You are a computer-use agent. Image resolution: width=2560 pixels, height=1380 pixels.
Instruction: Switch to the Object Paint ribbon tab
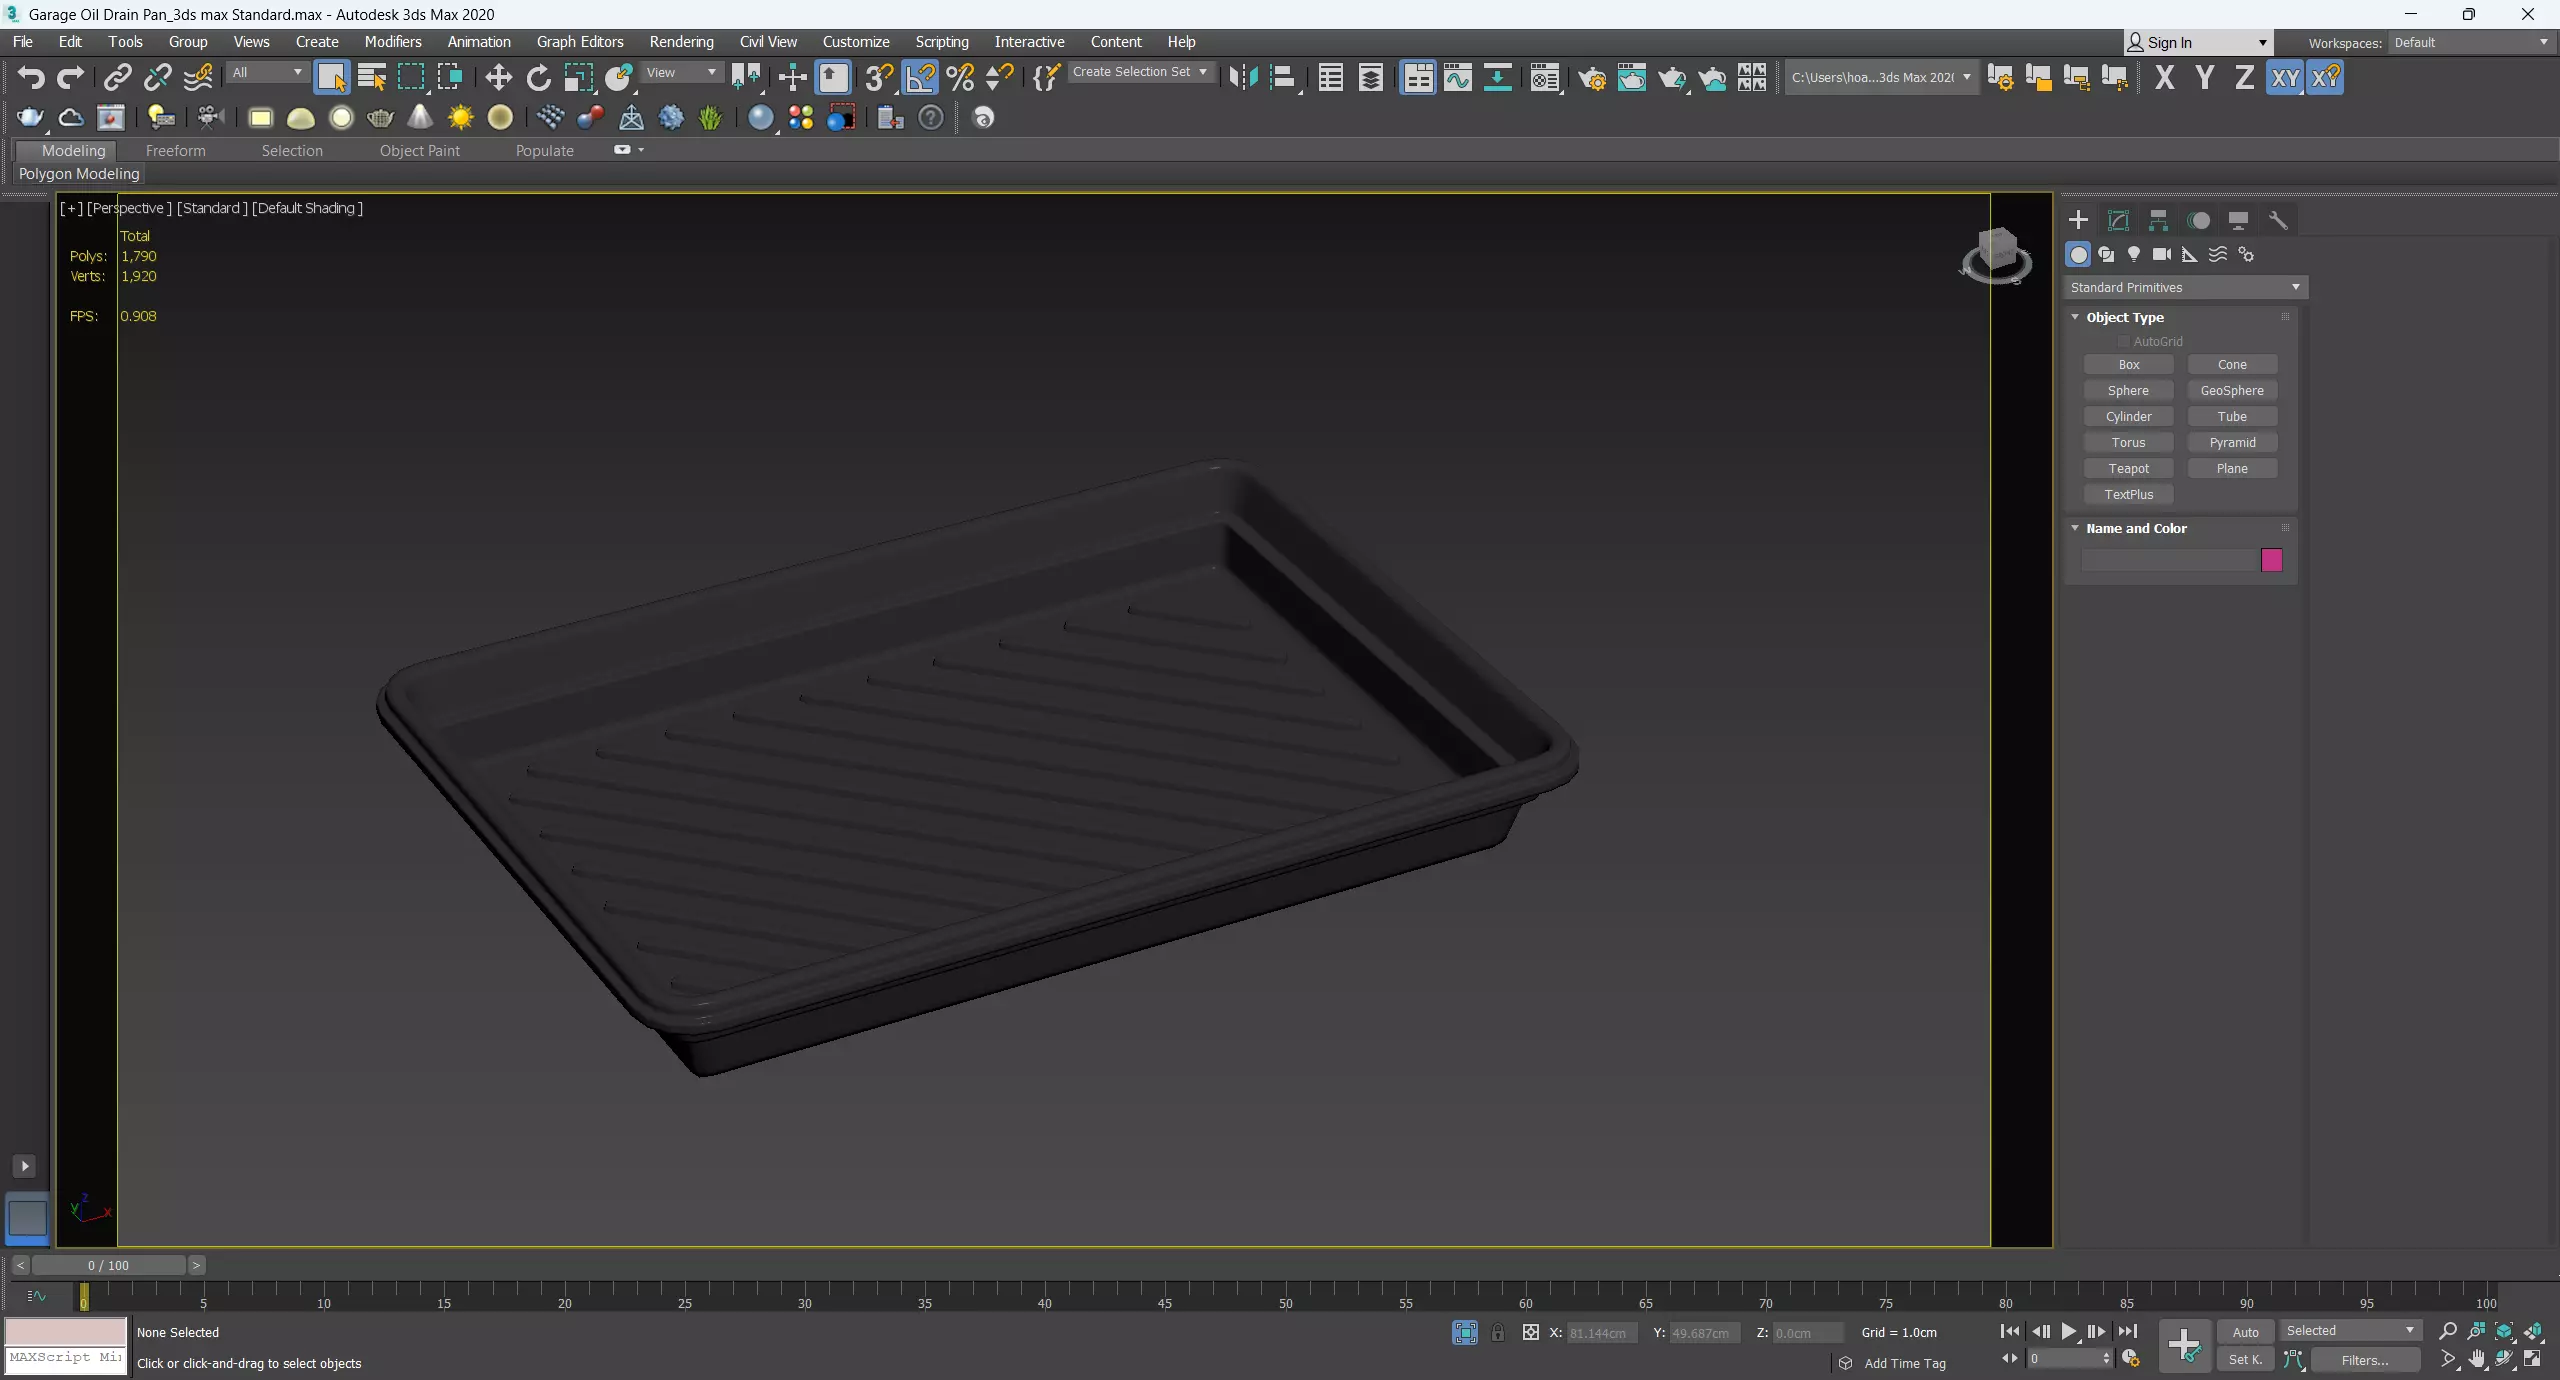[x=420, y=151]
